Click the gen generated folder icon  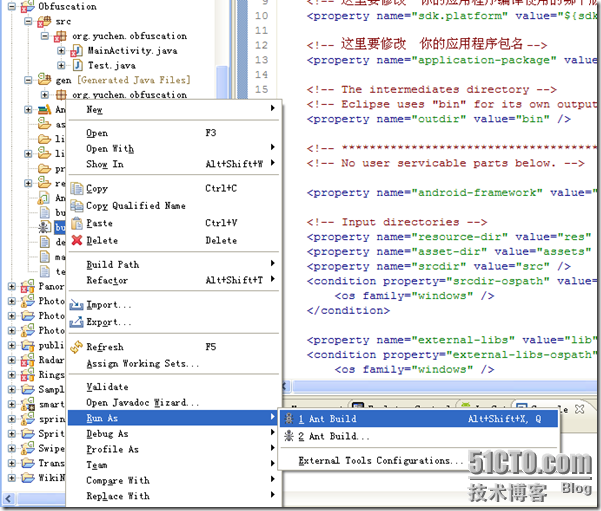tap(44, 80)
